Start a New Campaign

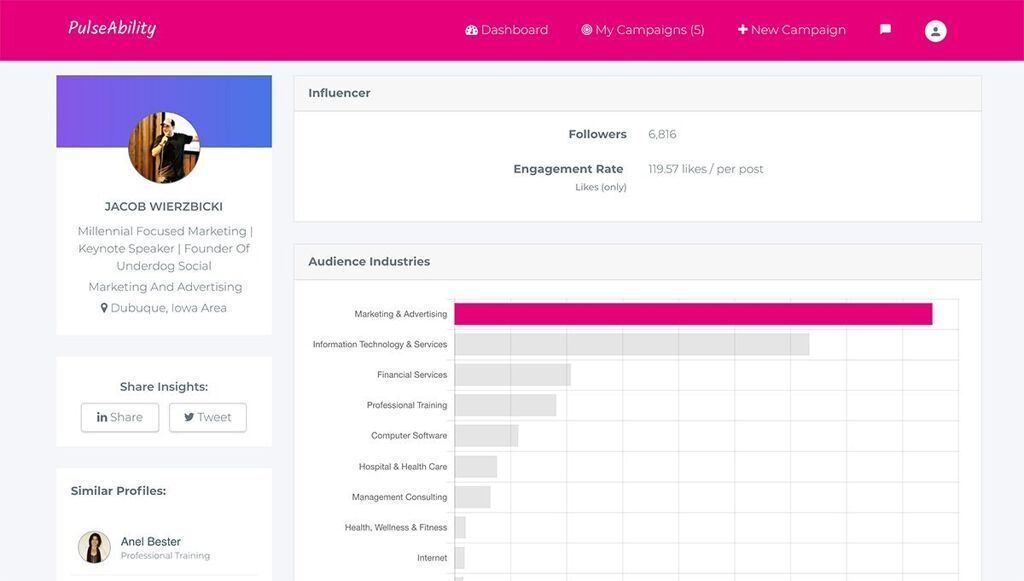[792, 30]
